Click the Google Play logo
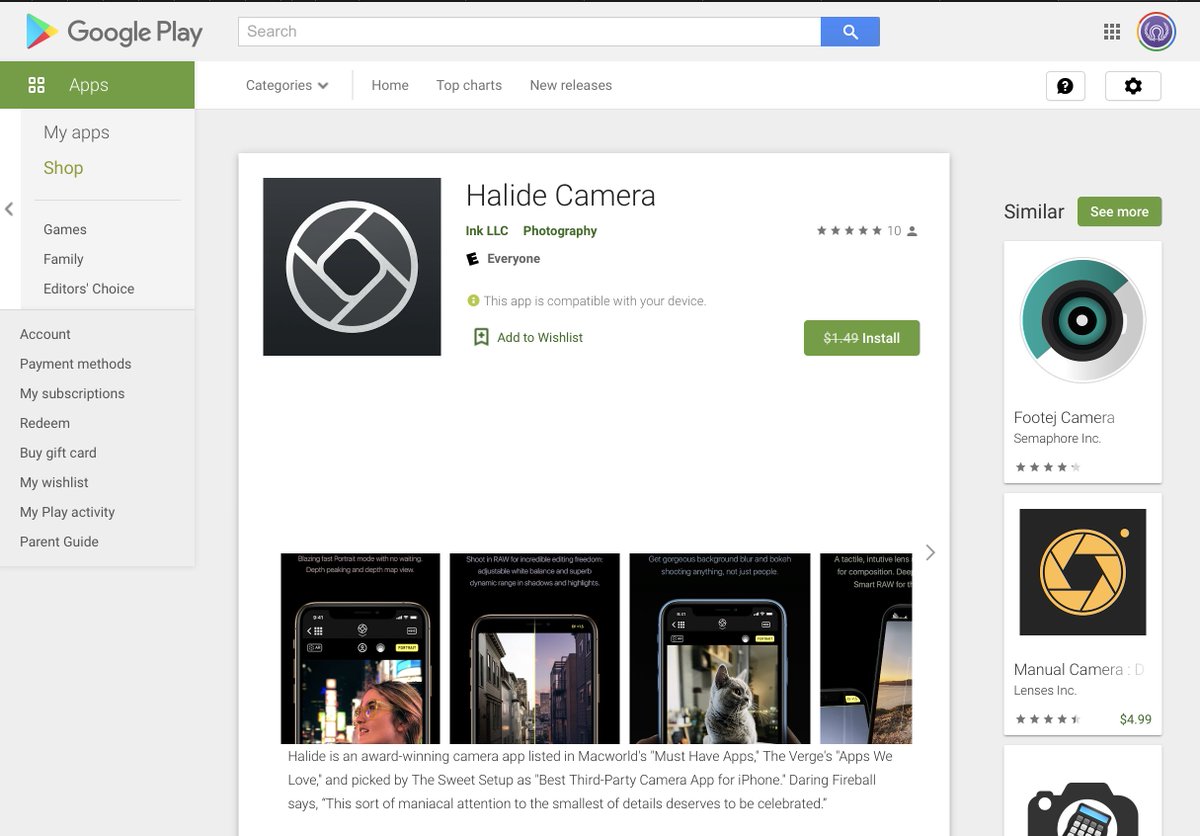The height and width of the screenshot is (836, 1200). (x=114, y=32)
